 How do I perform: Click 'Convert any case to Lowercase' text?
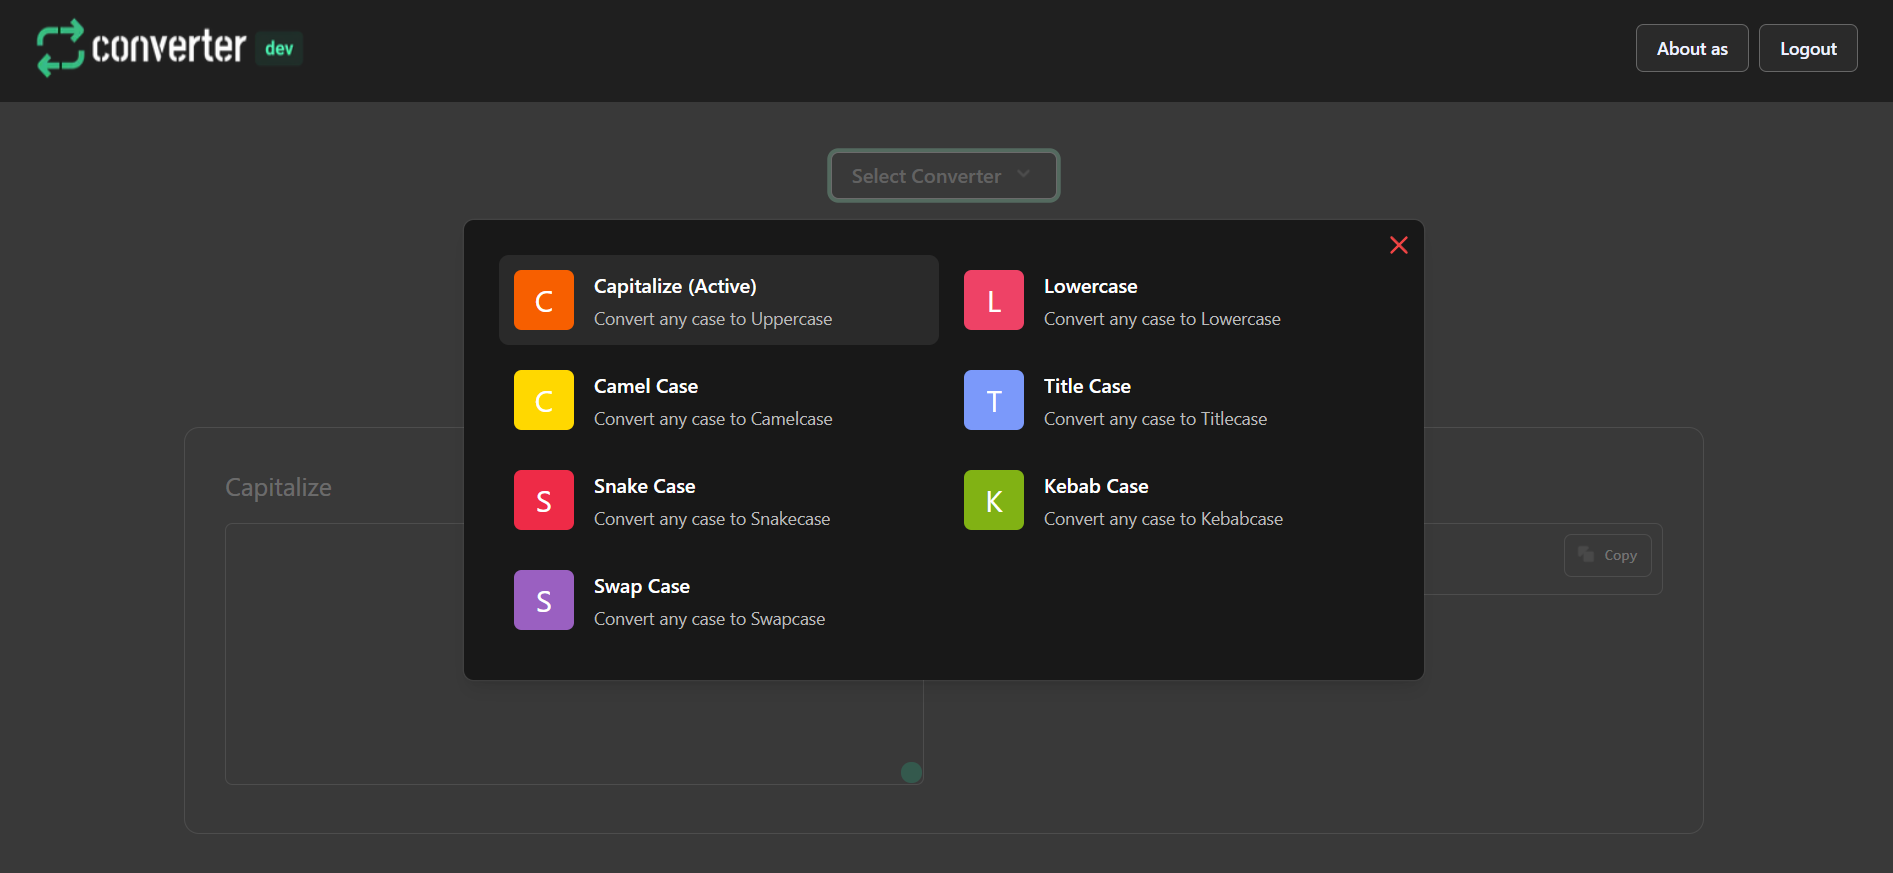pyautogui.click(x=1162, y=319)
